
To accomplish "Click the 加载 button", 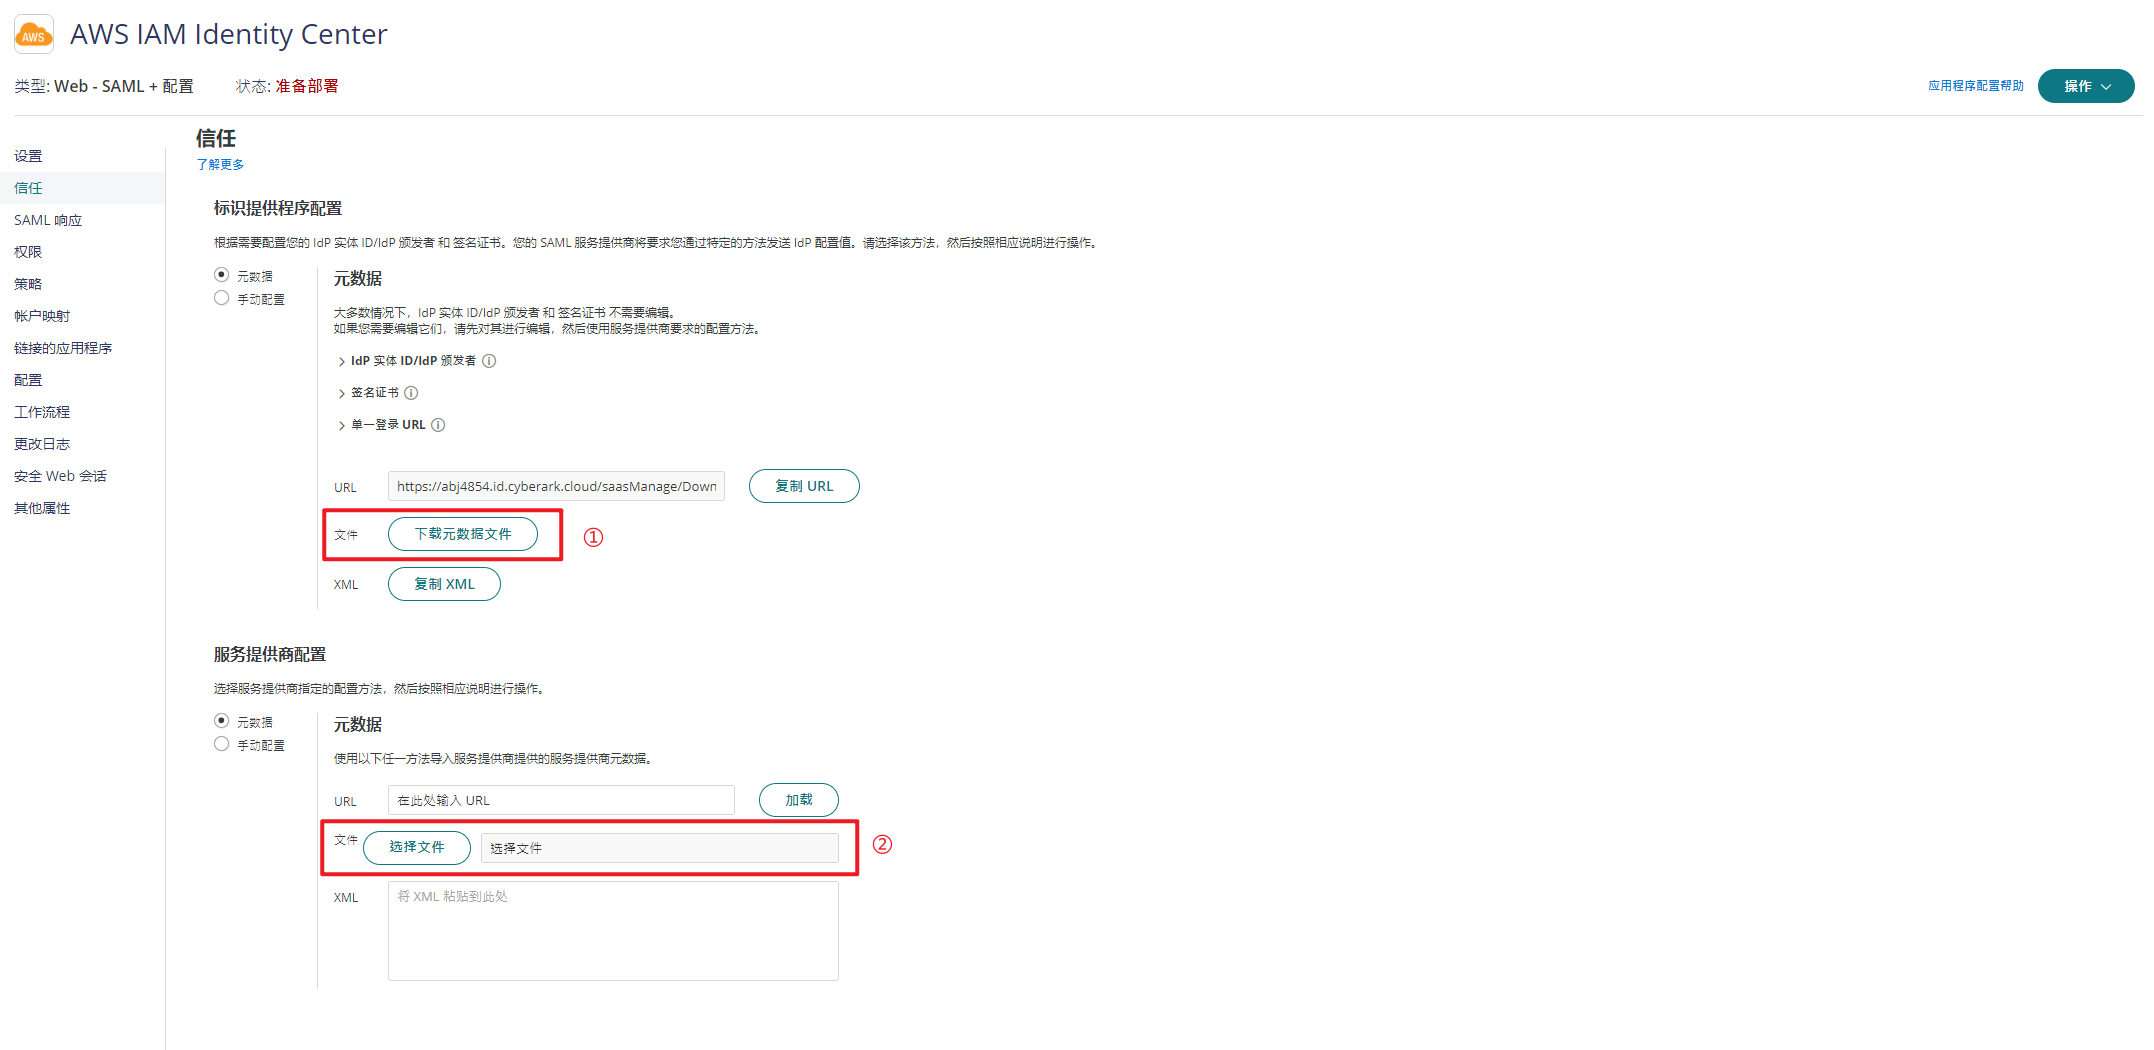I will tap(799, 800).
